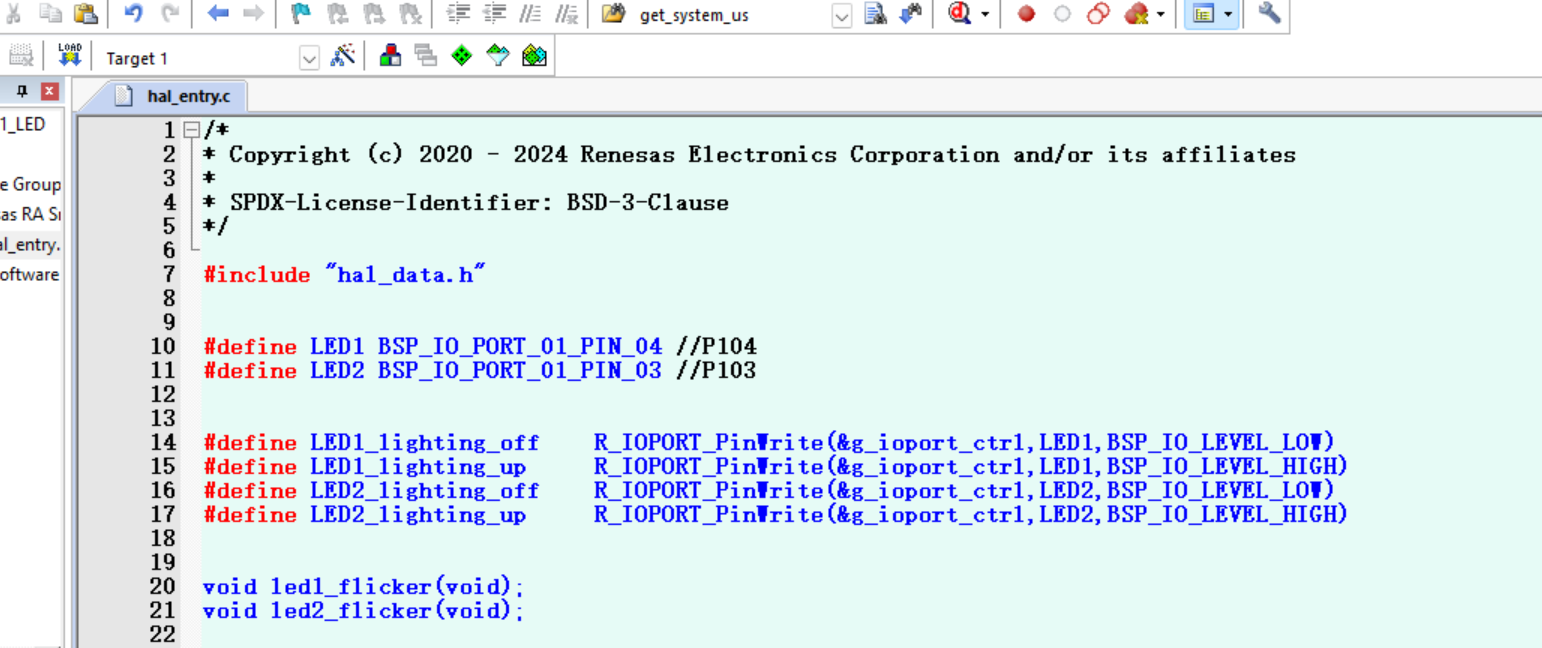1542x648 pixels.
Task: Toggle enable/disable breakpoint with the hollow circle
Action: 1062,14
